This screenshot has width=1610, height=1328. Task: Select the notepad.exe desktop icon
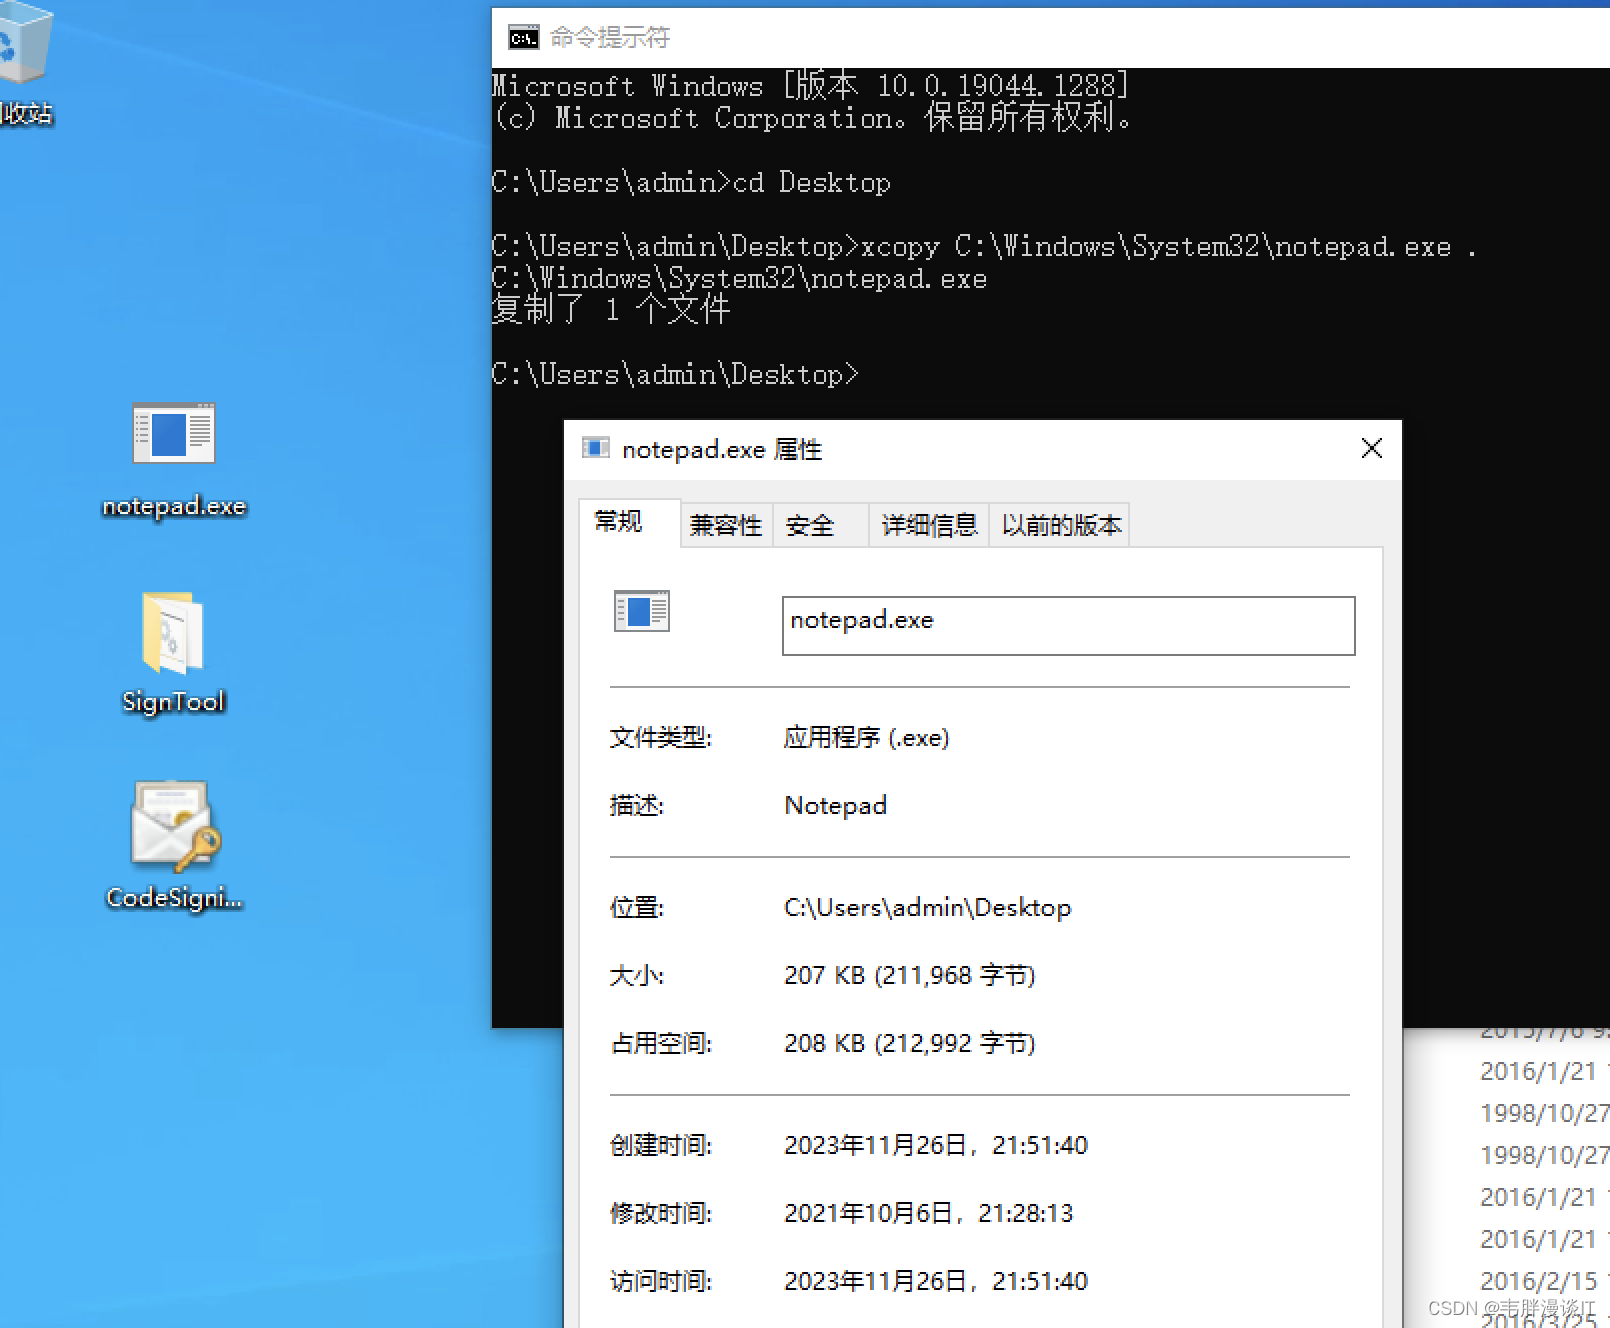[174, 459]
